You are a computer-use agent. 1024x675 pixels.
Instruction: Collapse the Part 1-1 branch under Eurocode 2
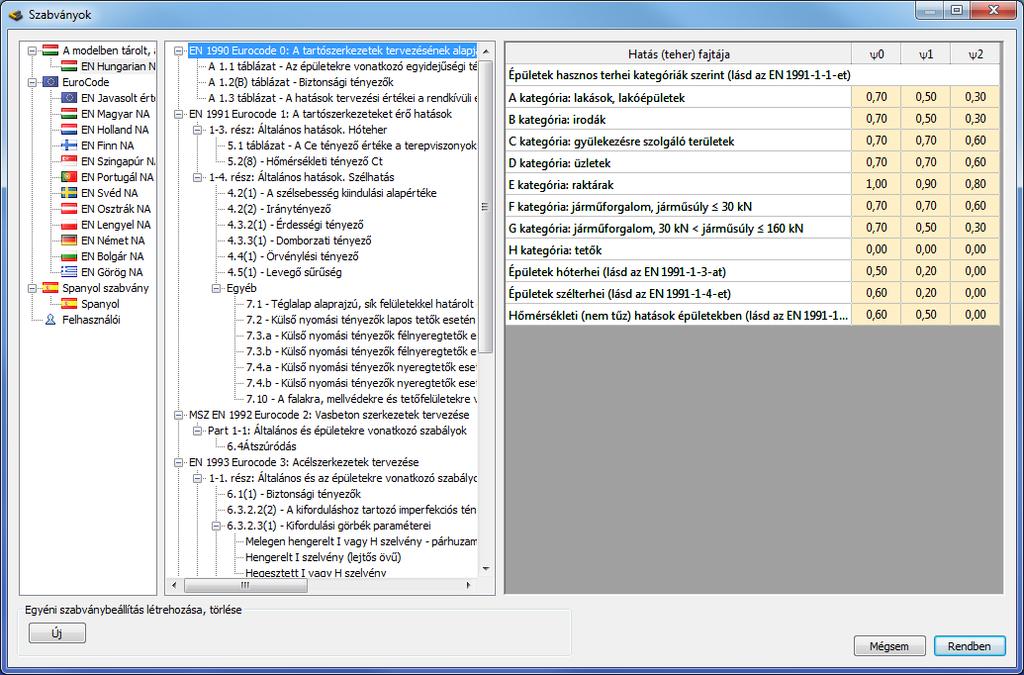(197, 431)
